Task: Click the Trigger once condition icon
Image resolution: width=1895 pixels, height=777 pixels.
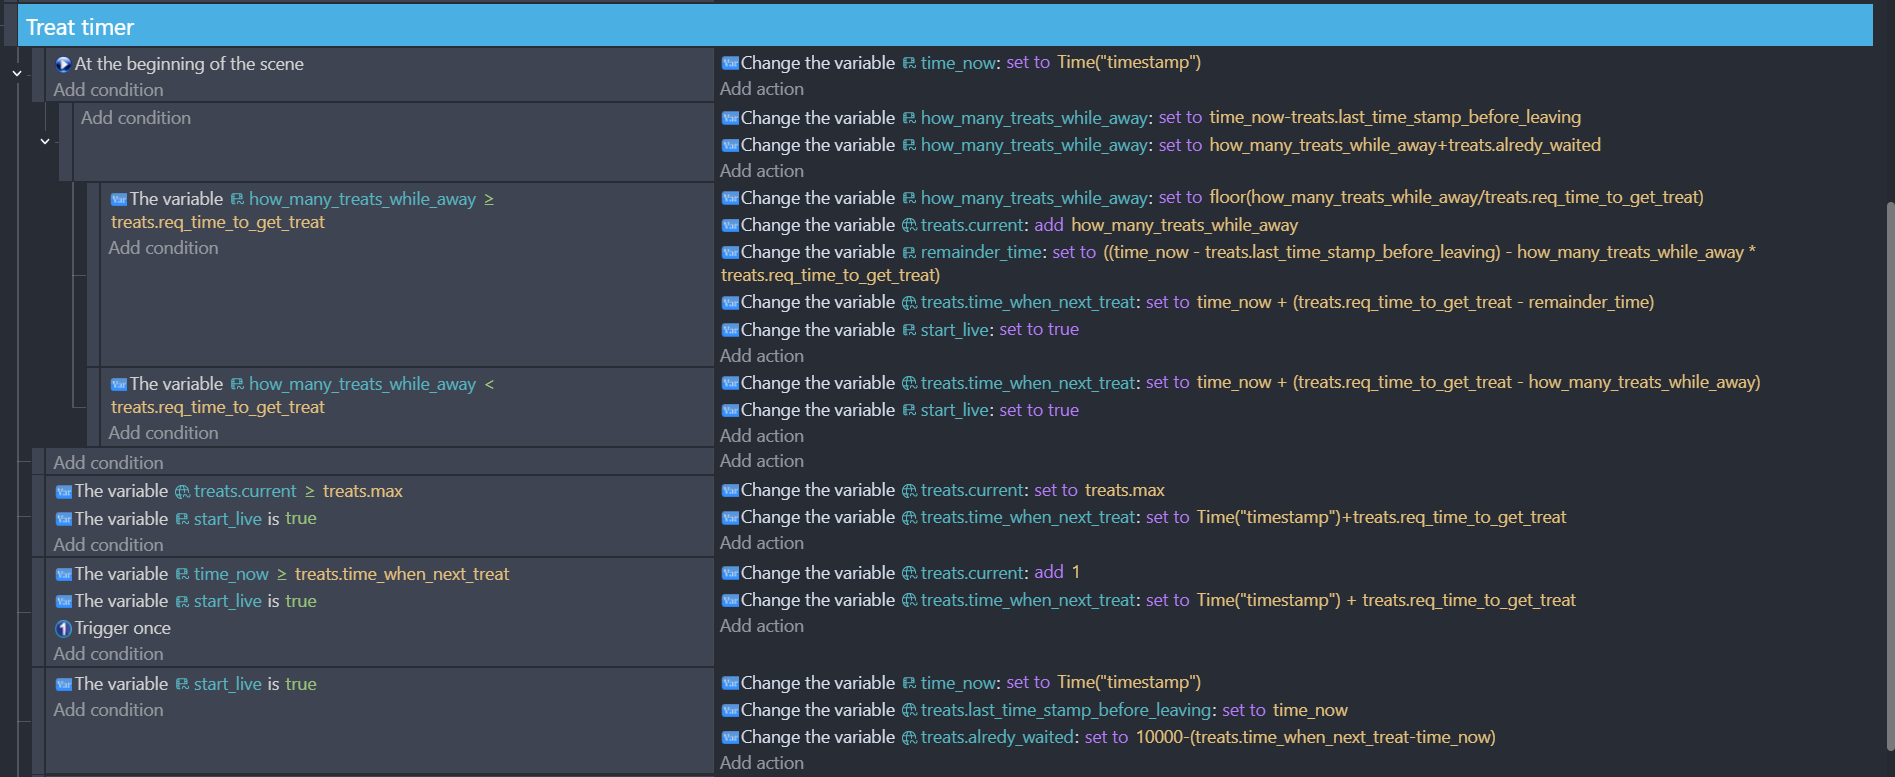Action: point(63,629)
